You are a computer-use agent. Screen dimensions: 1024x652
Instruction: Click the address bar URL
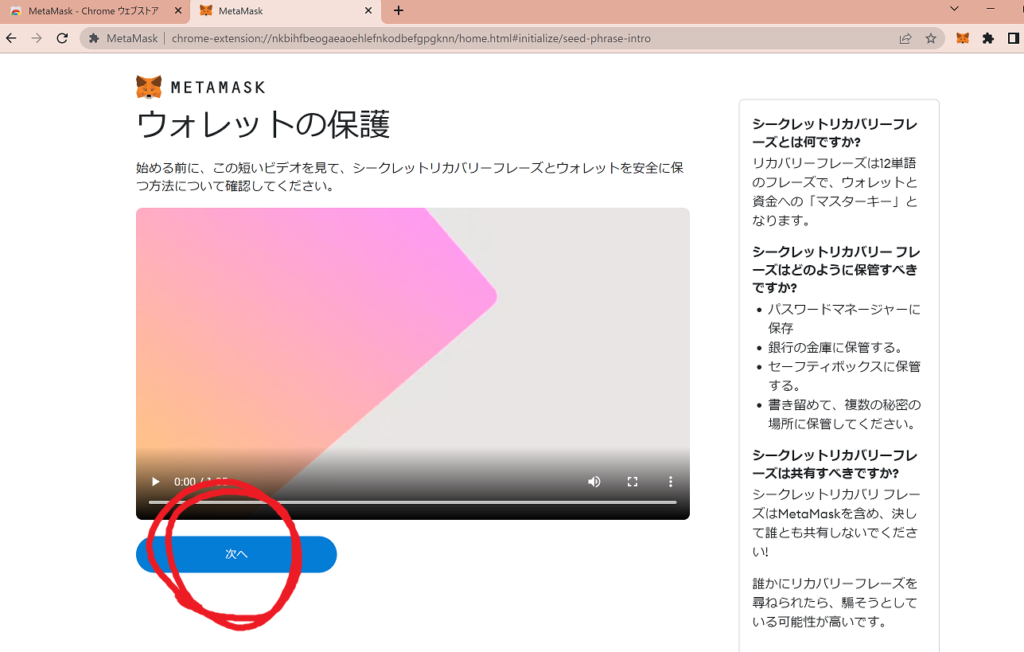coord(411,39)
